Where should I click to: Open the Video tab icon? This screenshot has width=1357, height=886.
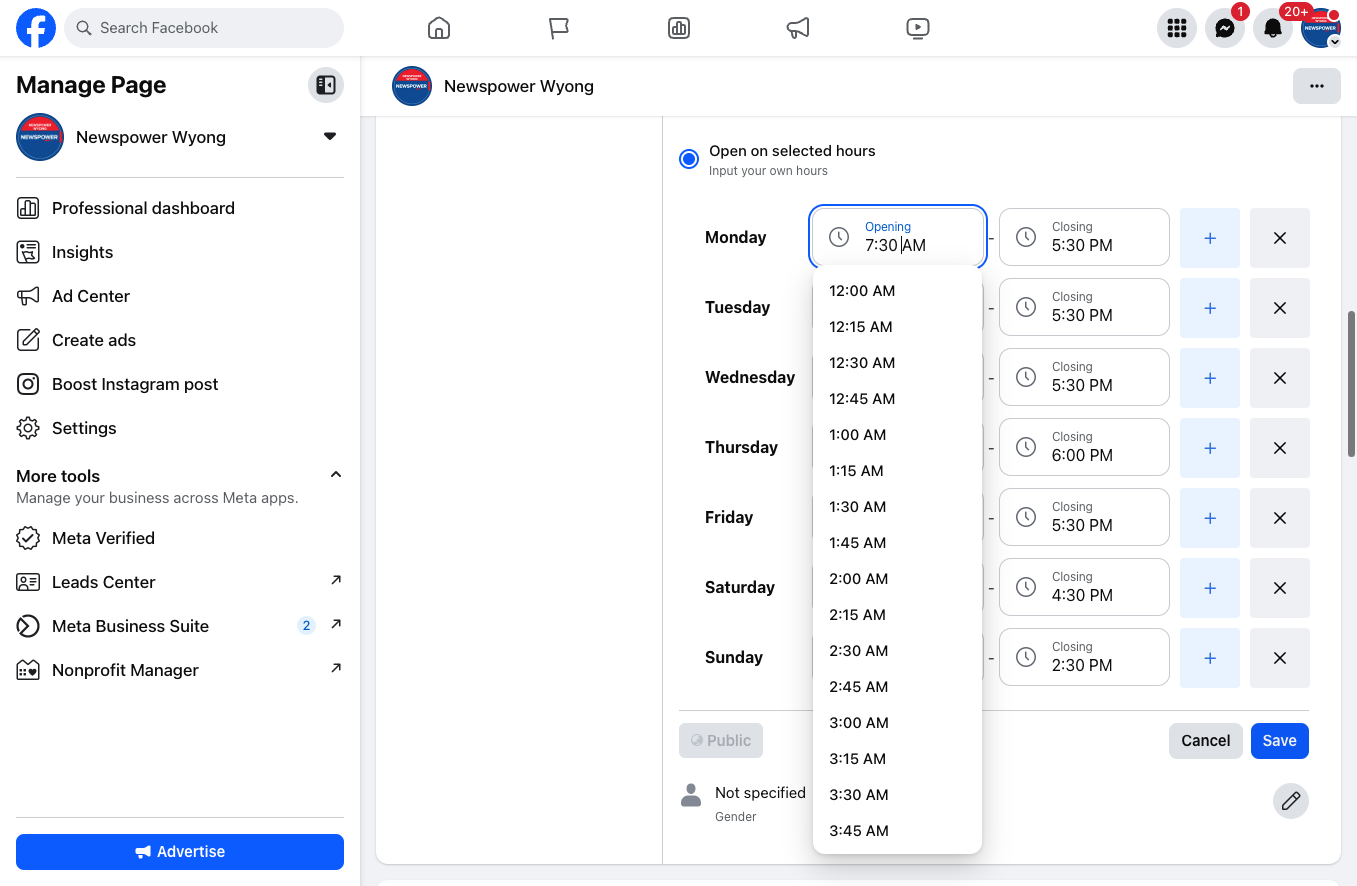(x=918, y=28)
